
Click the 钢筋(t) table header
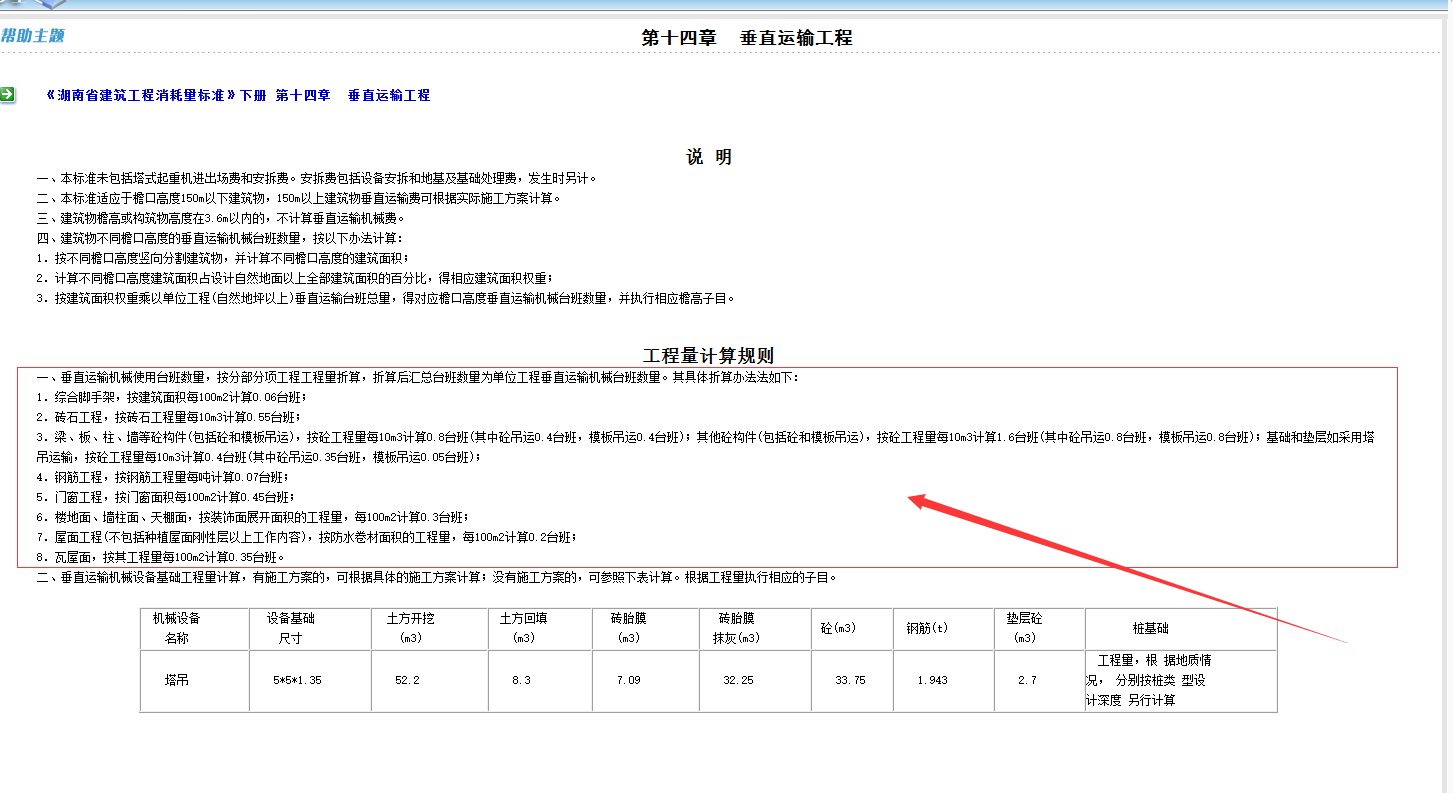point(944,628)
